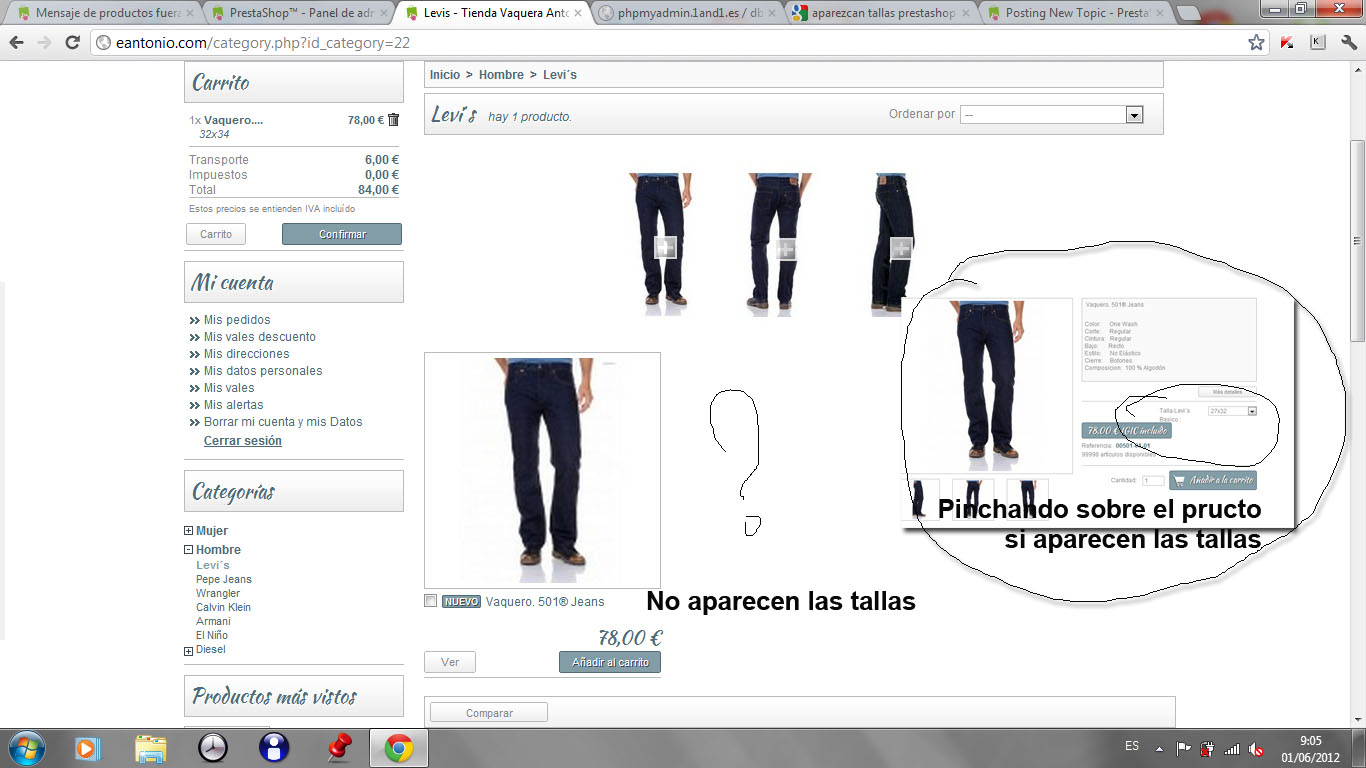
Task: Click the ES language indicator in tray
Action: click(x=1132, y=746)
